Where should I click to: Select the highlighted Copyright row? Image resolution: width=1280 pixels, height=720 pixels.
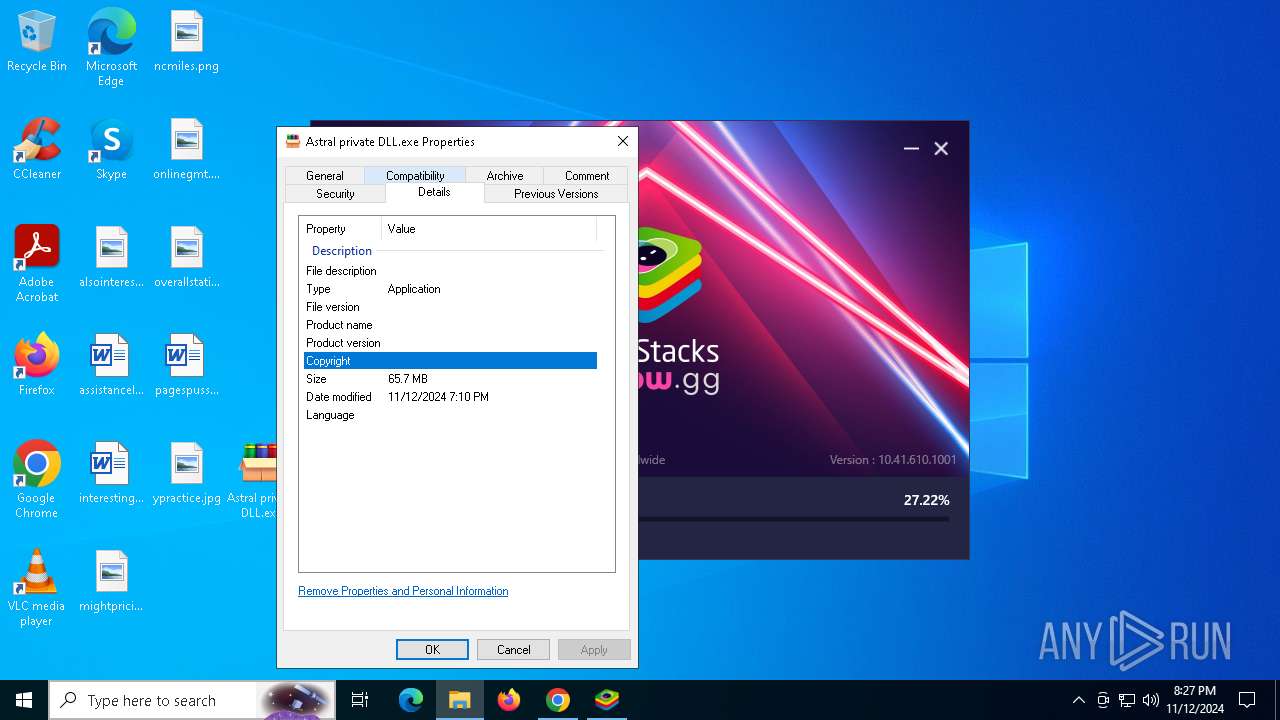pyautogui.click(x=450, y=361)
